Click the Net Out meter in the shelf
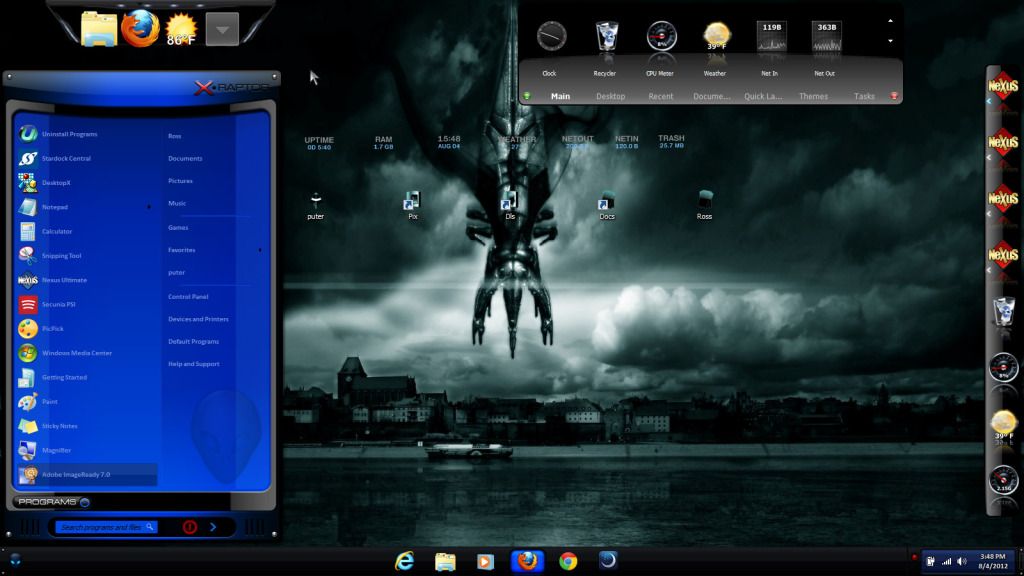The height and width of the screenshot is (576, 1024). point(826,35)
